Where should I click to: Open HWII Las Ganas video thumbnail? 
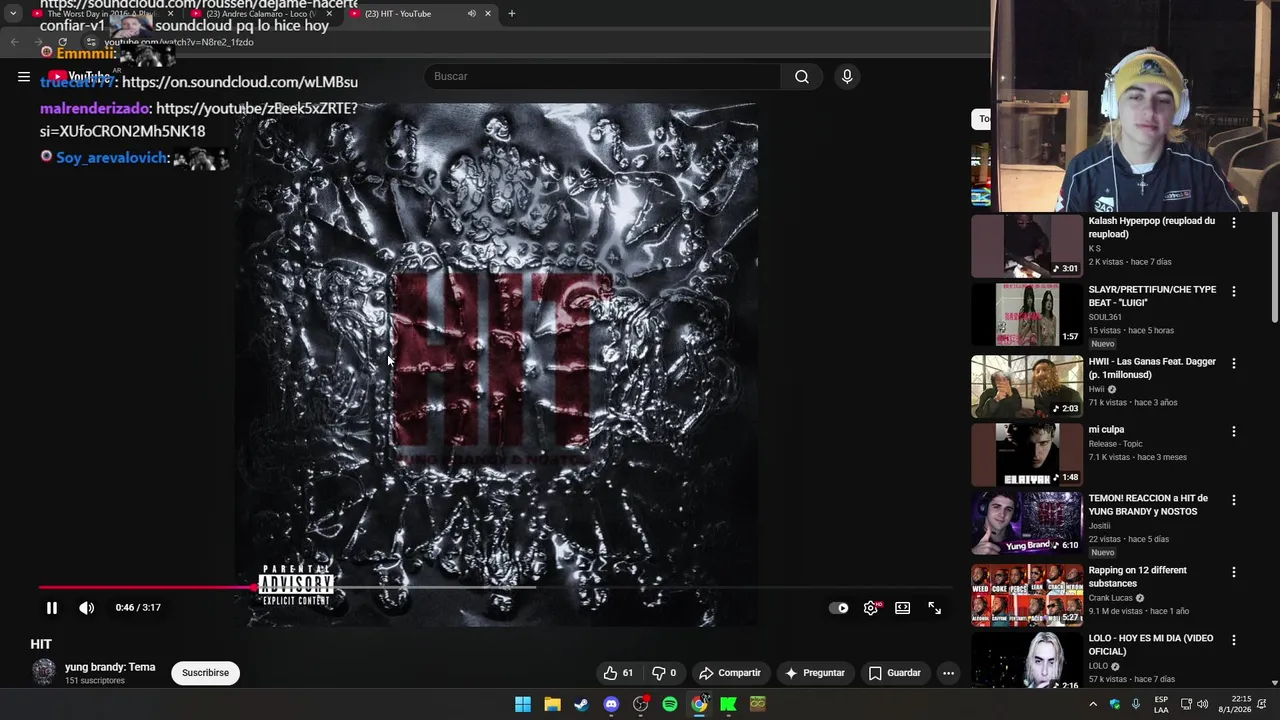(x=1027, y=386)
